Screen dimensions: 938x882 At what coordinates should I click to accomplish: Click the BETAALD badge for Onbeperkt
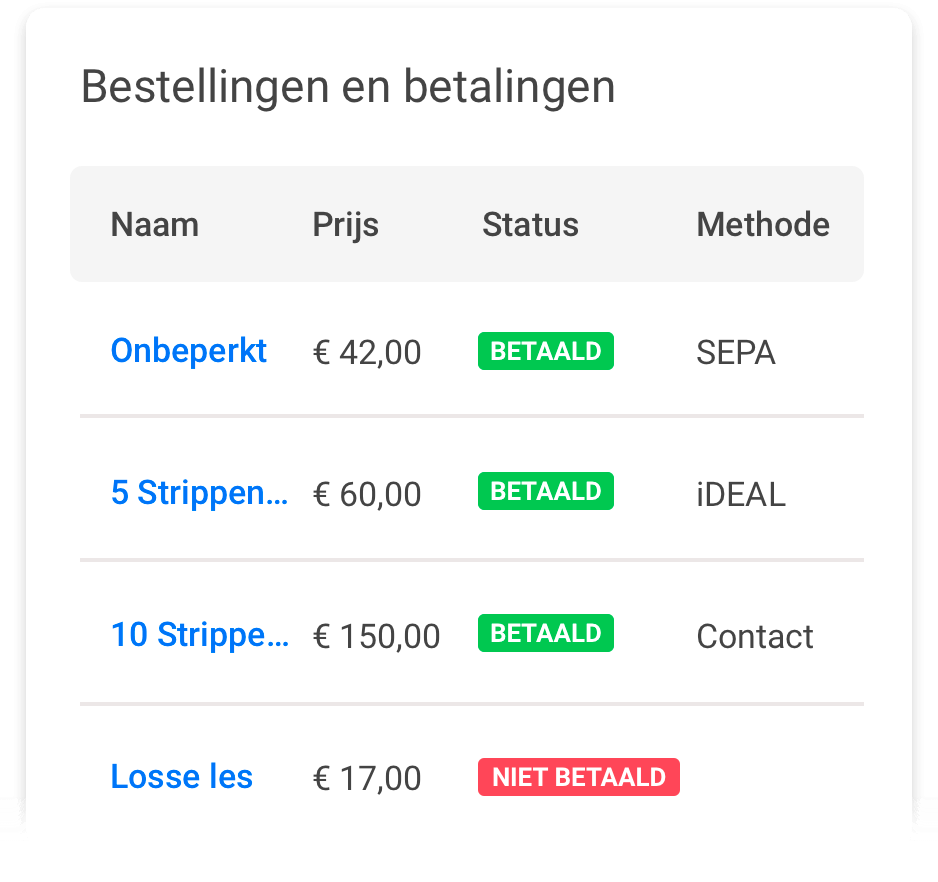pyautogui.click(x=546, y=351)
